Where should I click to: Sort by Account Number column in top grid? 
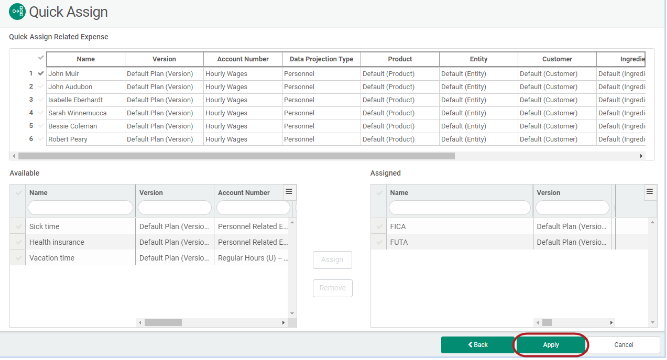point(243,59)
